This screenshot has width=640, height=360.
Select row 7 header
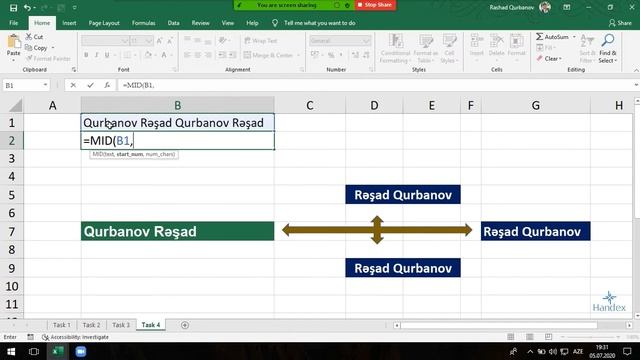(x=11, y=231)
